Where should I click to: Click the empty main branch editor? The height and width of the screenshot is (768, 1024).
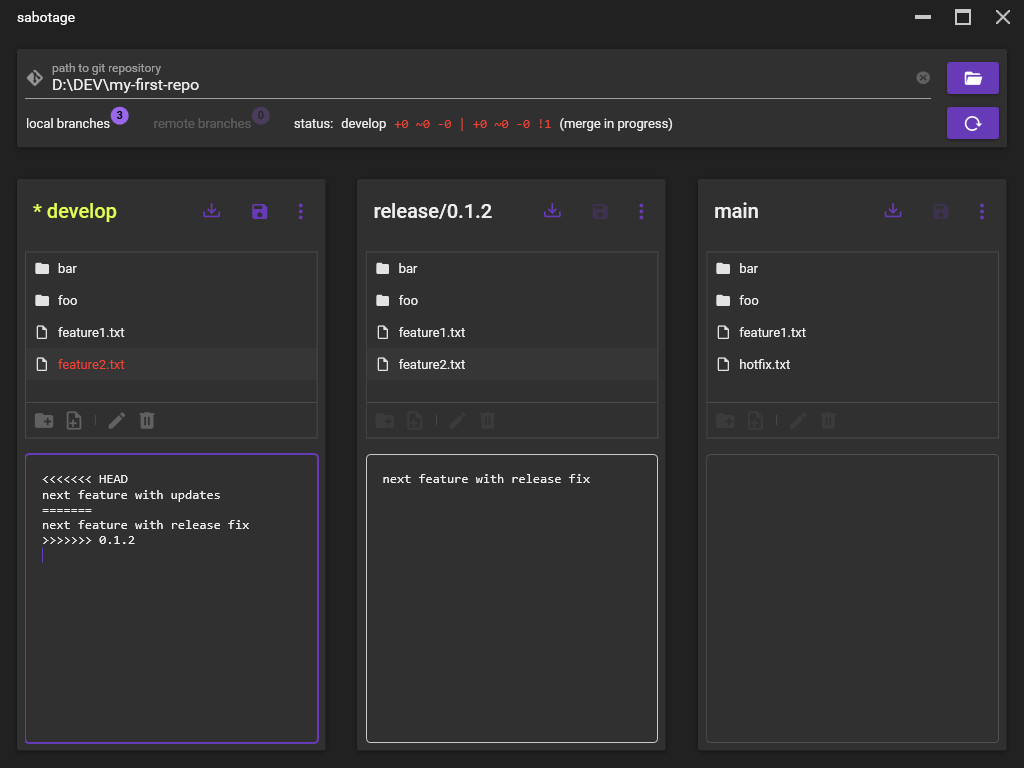[852, 598]
